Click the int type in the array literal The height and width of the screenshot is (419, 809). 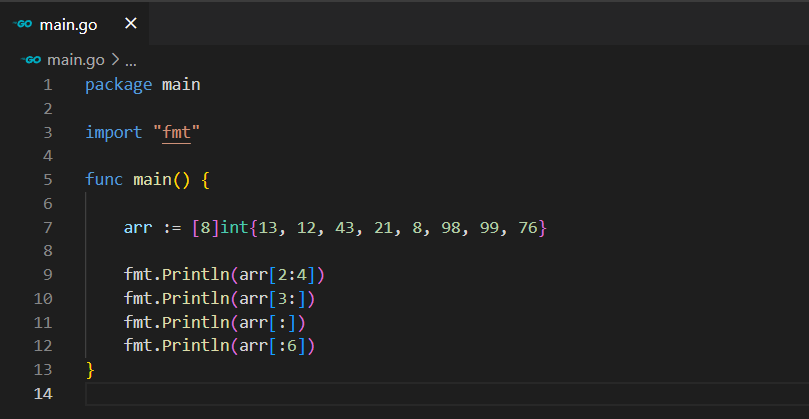234,228
